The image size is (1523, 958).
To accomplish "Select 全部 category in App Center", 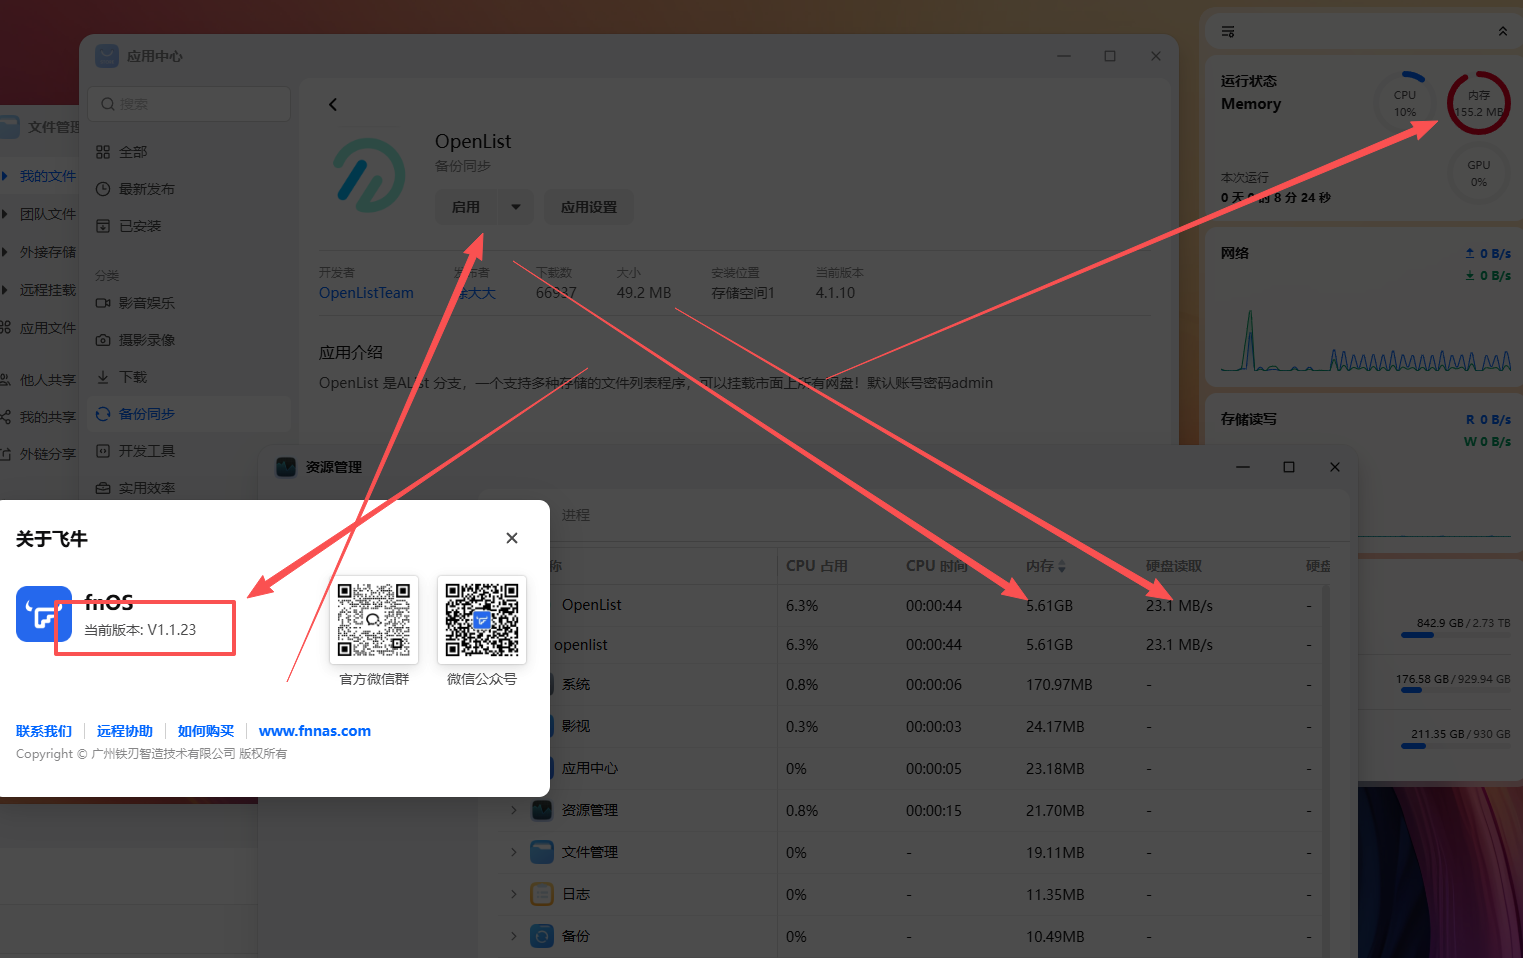I will [x=187, y=152].
